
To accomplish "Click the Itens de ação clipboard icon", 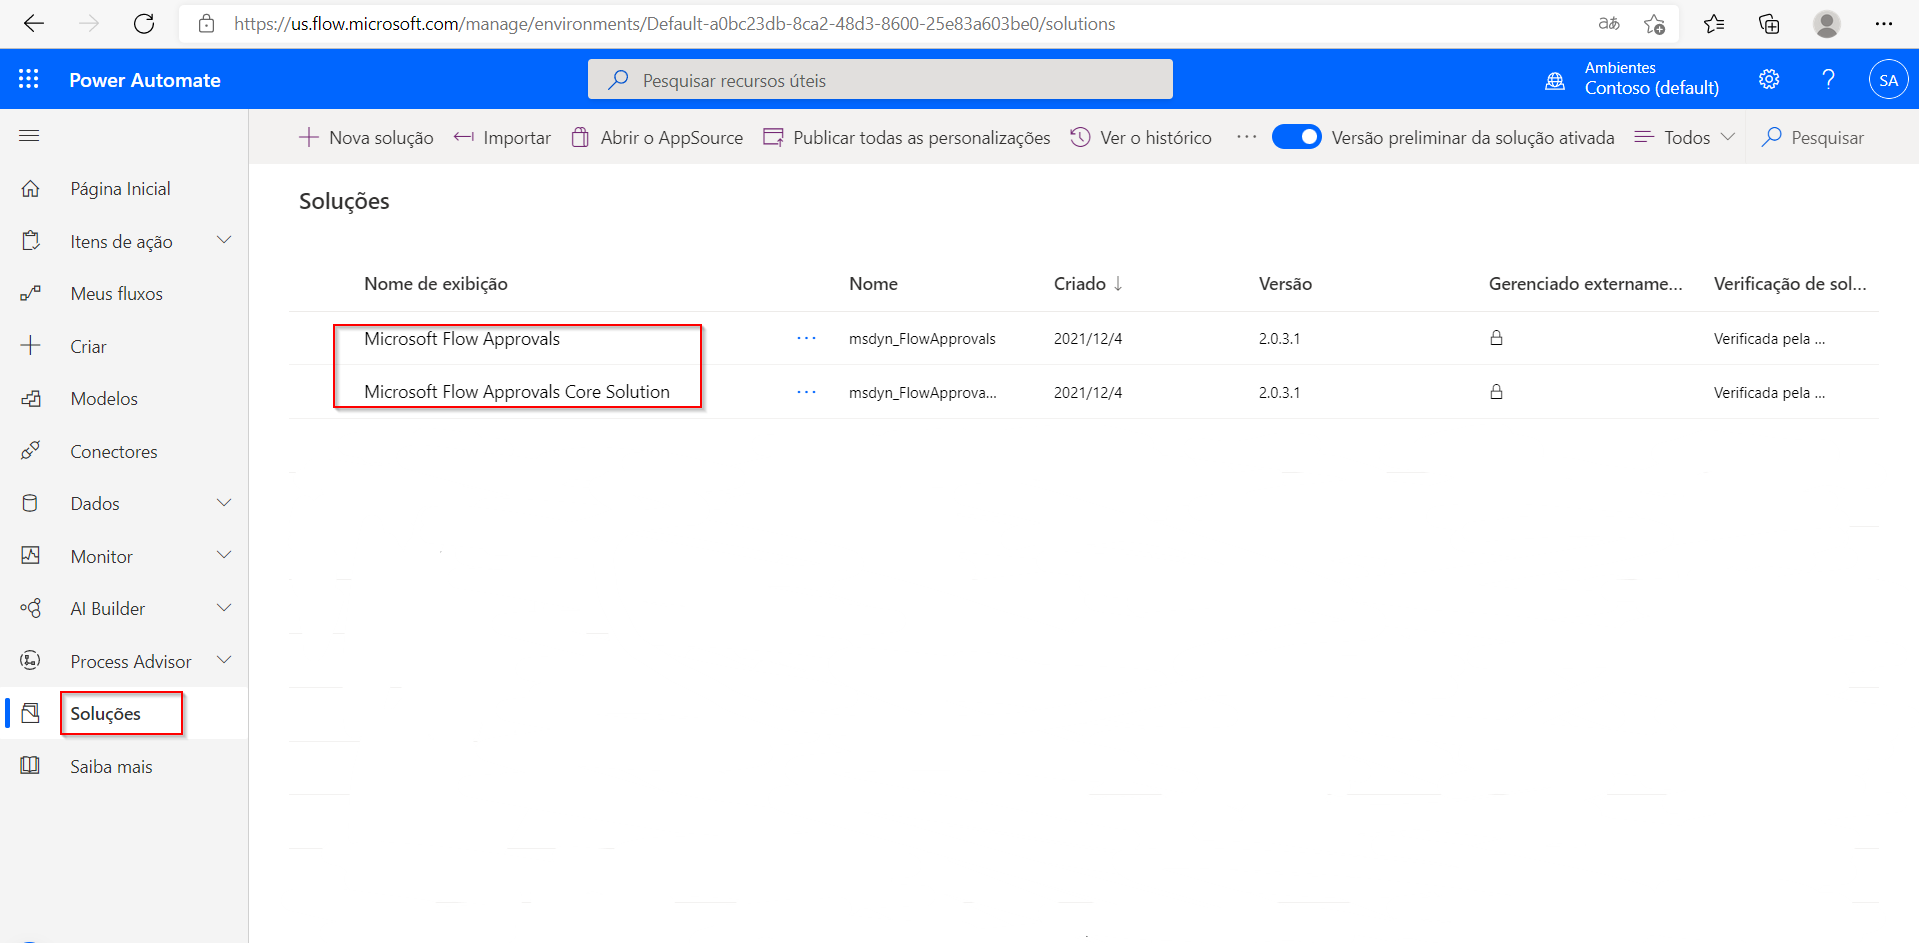I will (31, 241).
